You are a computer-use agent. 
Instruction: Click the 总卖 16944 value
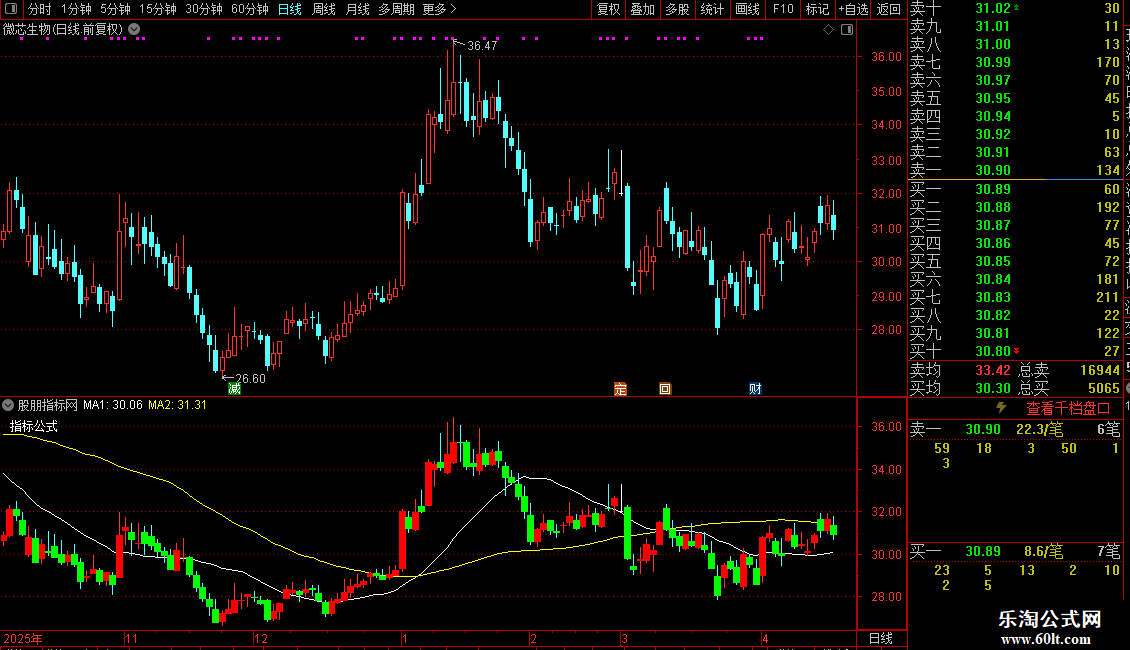click(1100, 370)
